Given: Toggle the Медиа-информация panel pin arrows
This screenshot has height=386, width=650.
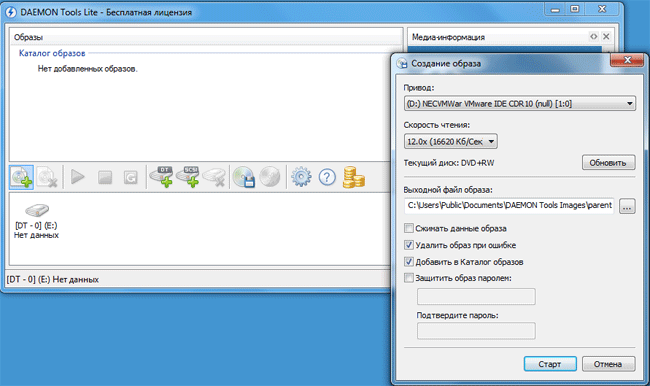Looking at the screenshot, I should tap(594, 36).
